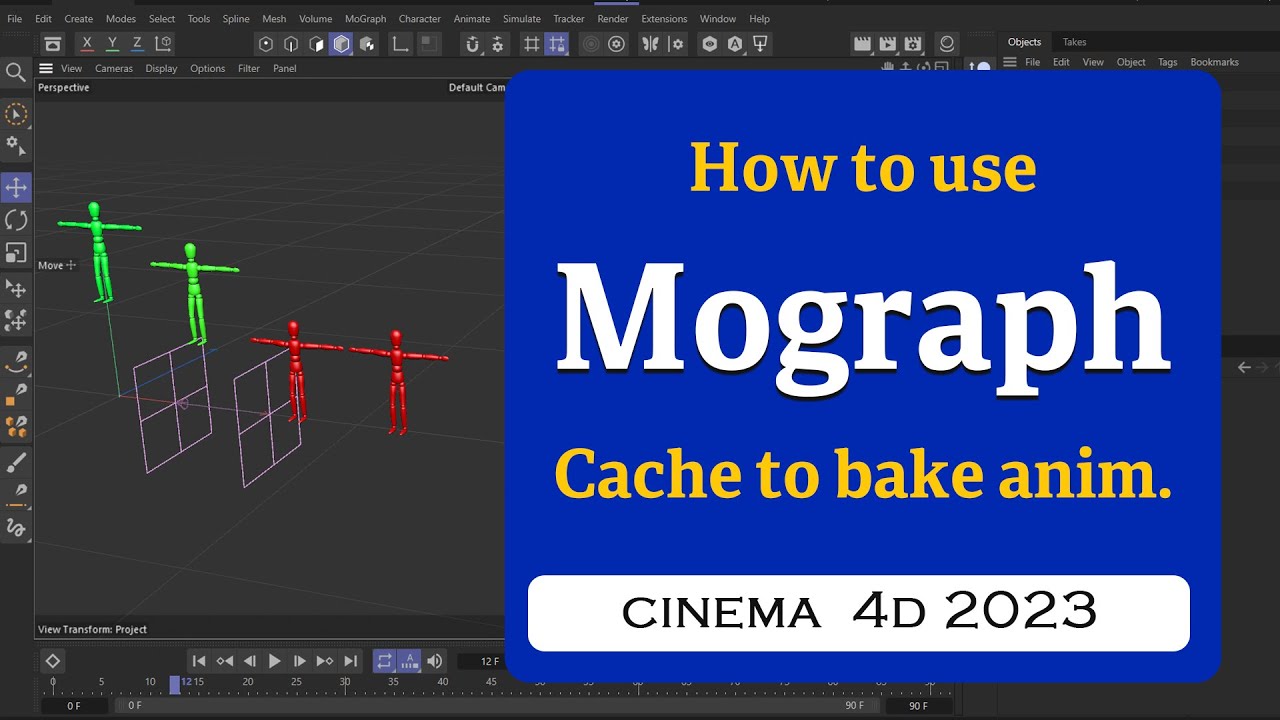The width and height of the screenshot is (1280, 720).
Task: Click the 0 F start frame field
Action: click(74, 706)
